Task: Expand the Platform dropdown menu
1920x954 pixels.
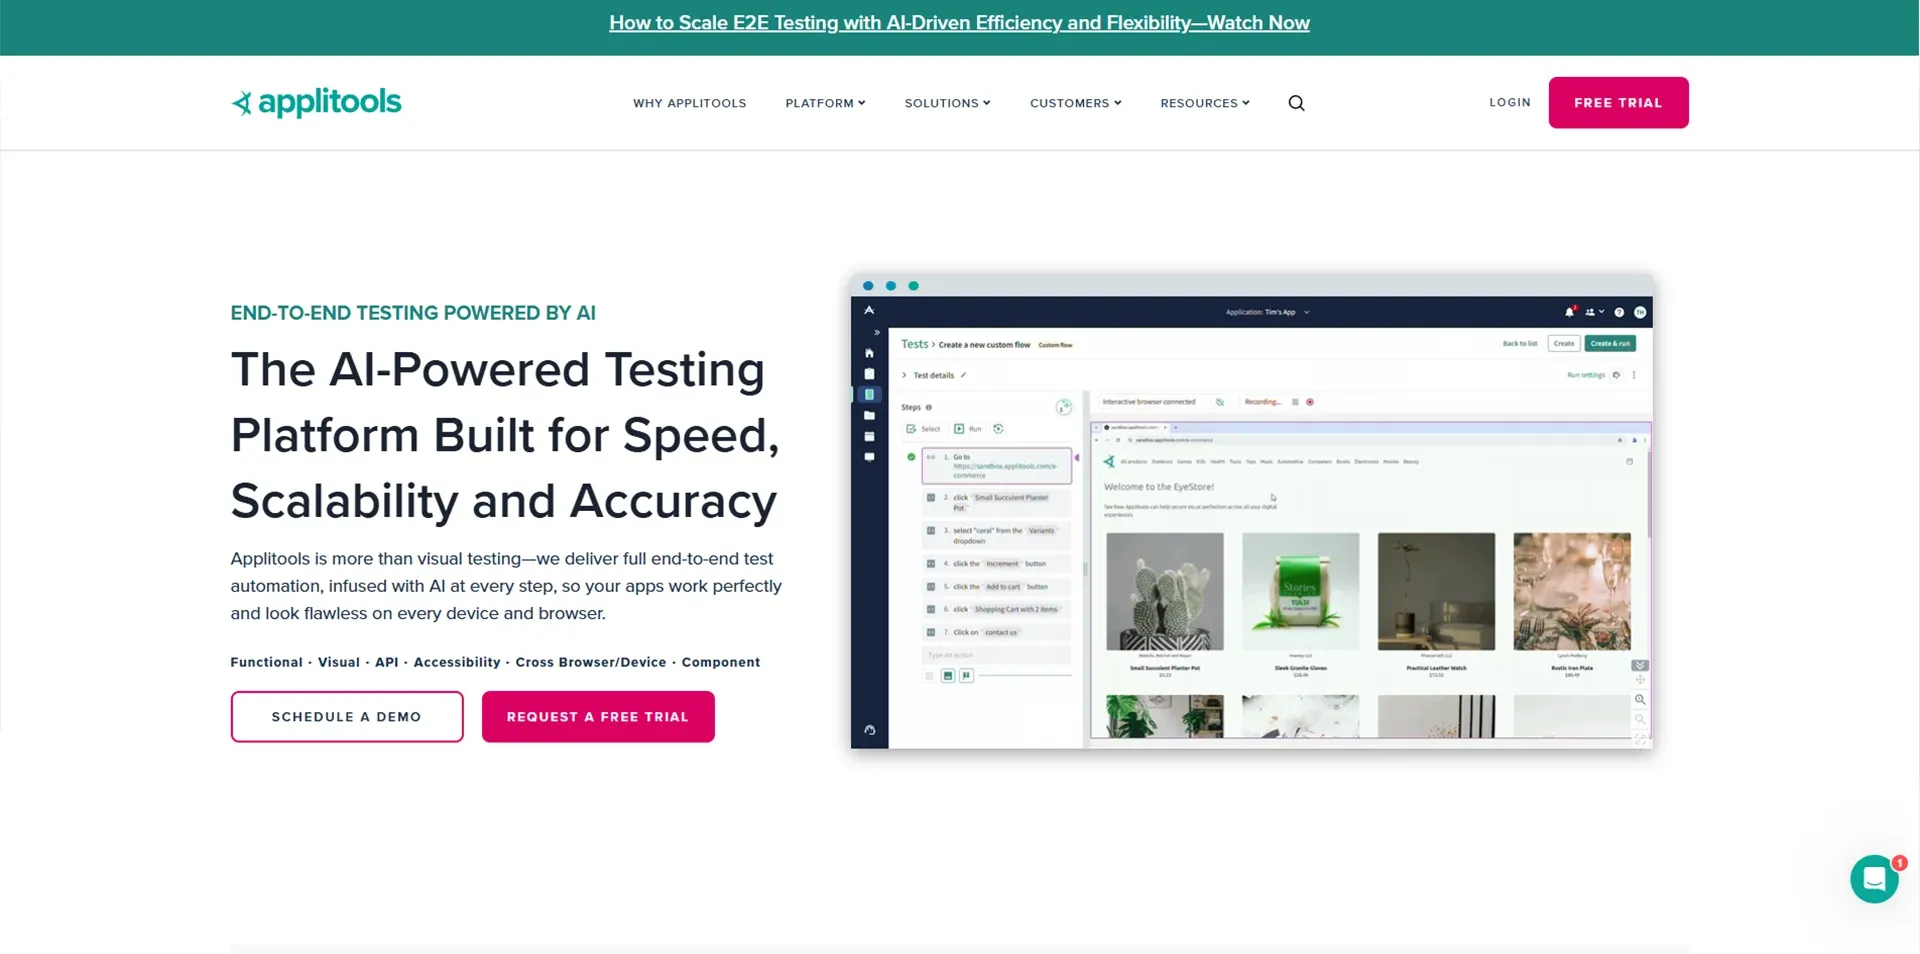Action: coord(825,103)
